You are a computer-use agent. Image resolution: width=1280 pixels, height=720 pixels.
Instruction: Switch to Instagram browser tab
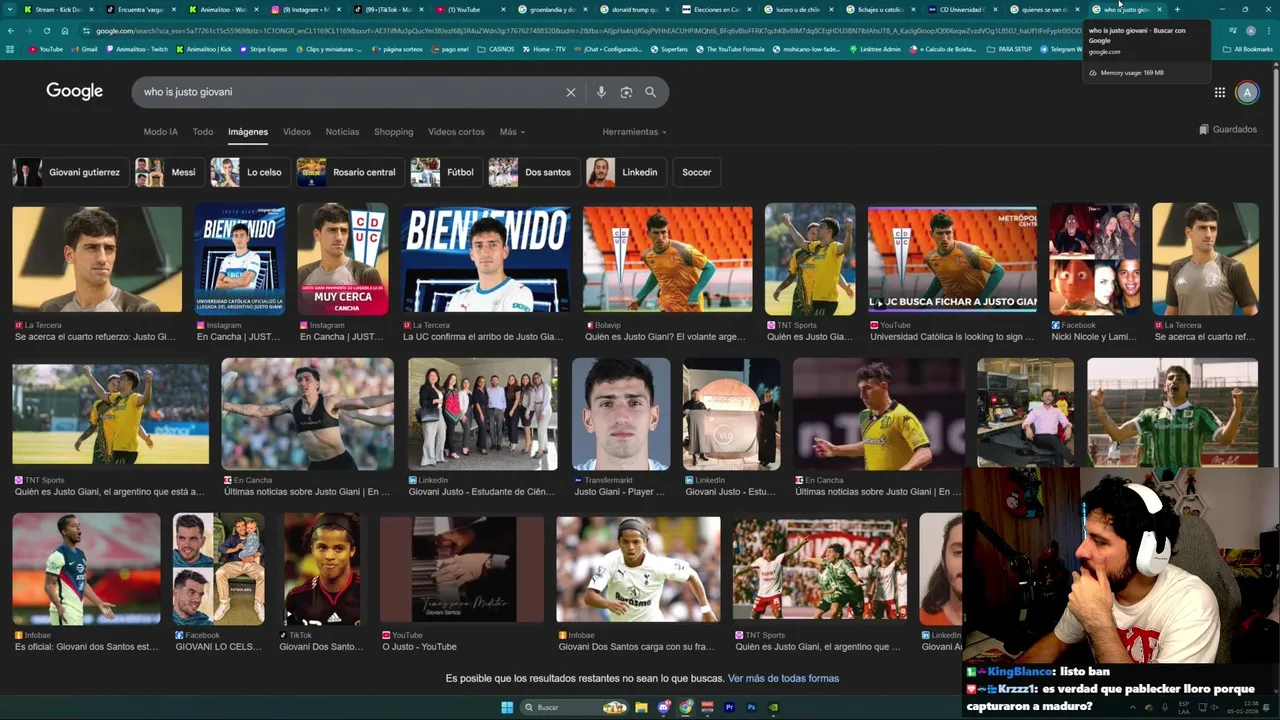305,9
